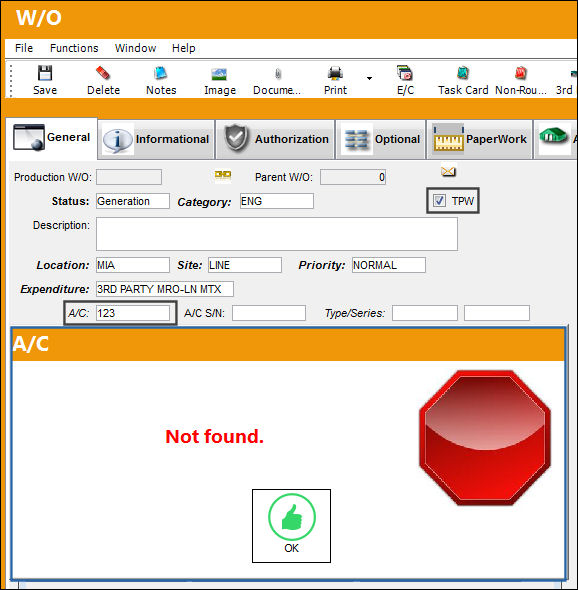This screenshot has height=590, width=578.
Task: Open the Documents paperclip icon
Action: point(278,74)
